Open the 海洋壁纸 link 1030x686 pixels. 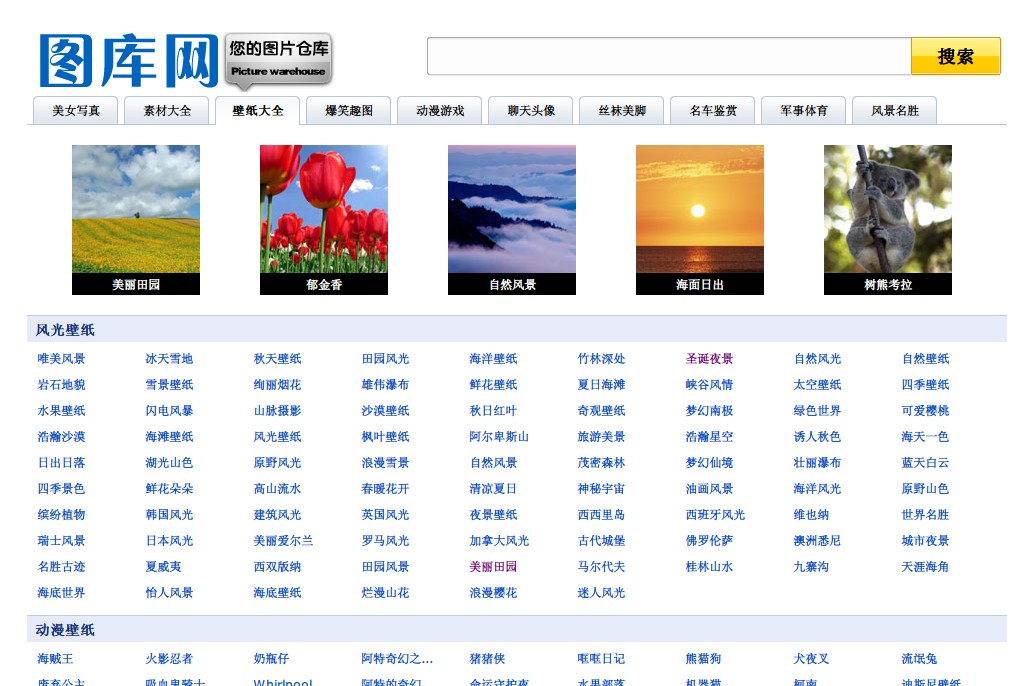[493, 359]
